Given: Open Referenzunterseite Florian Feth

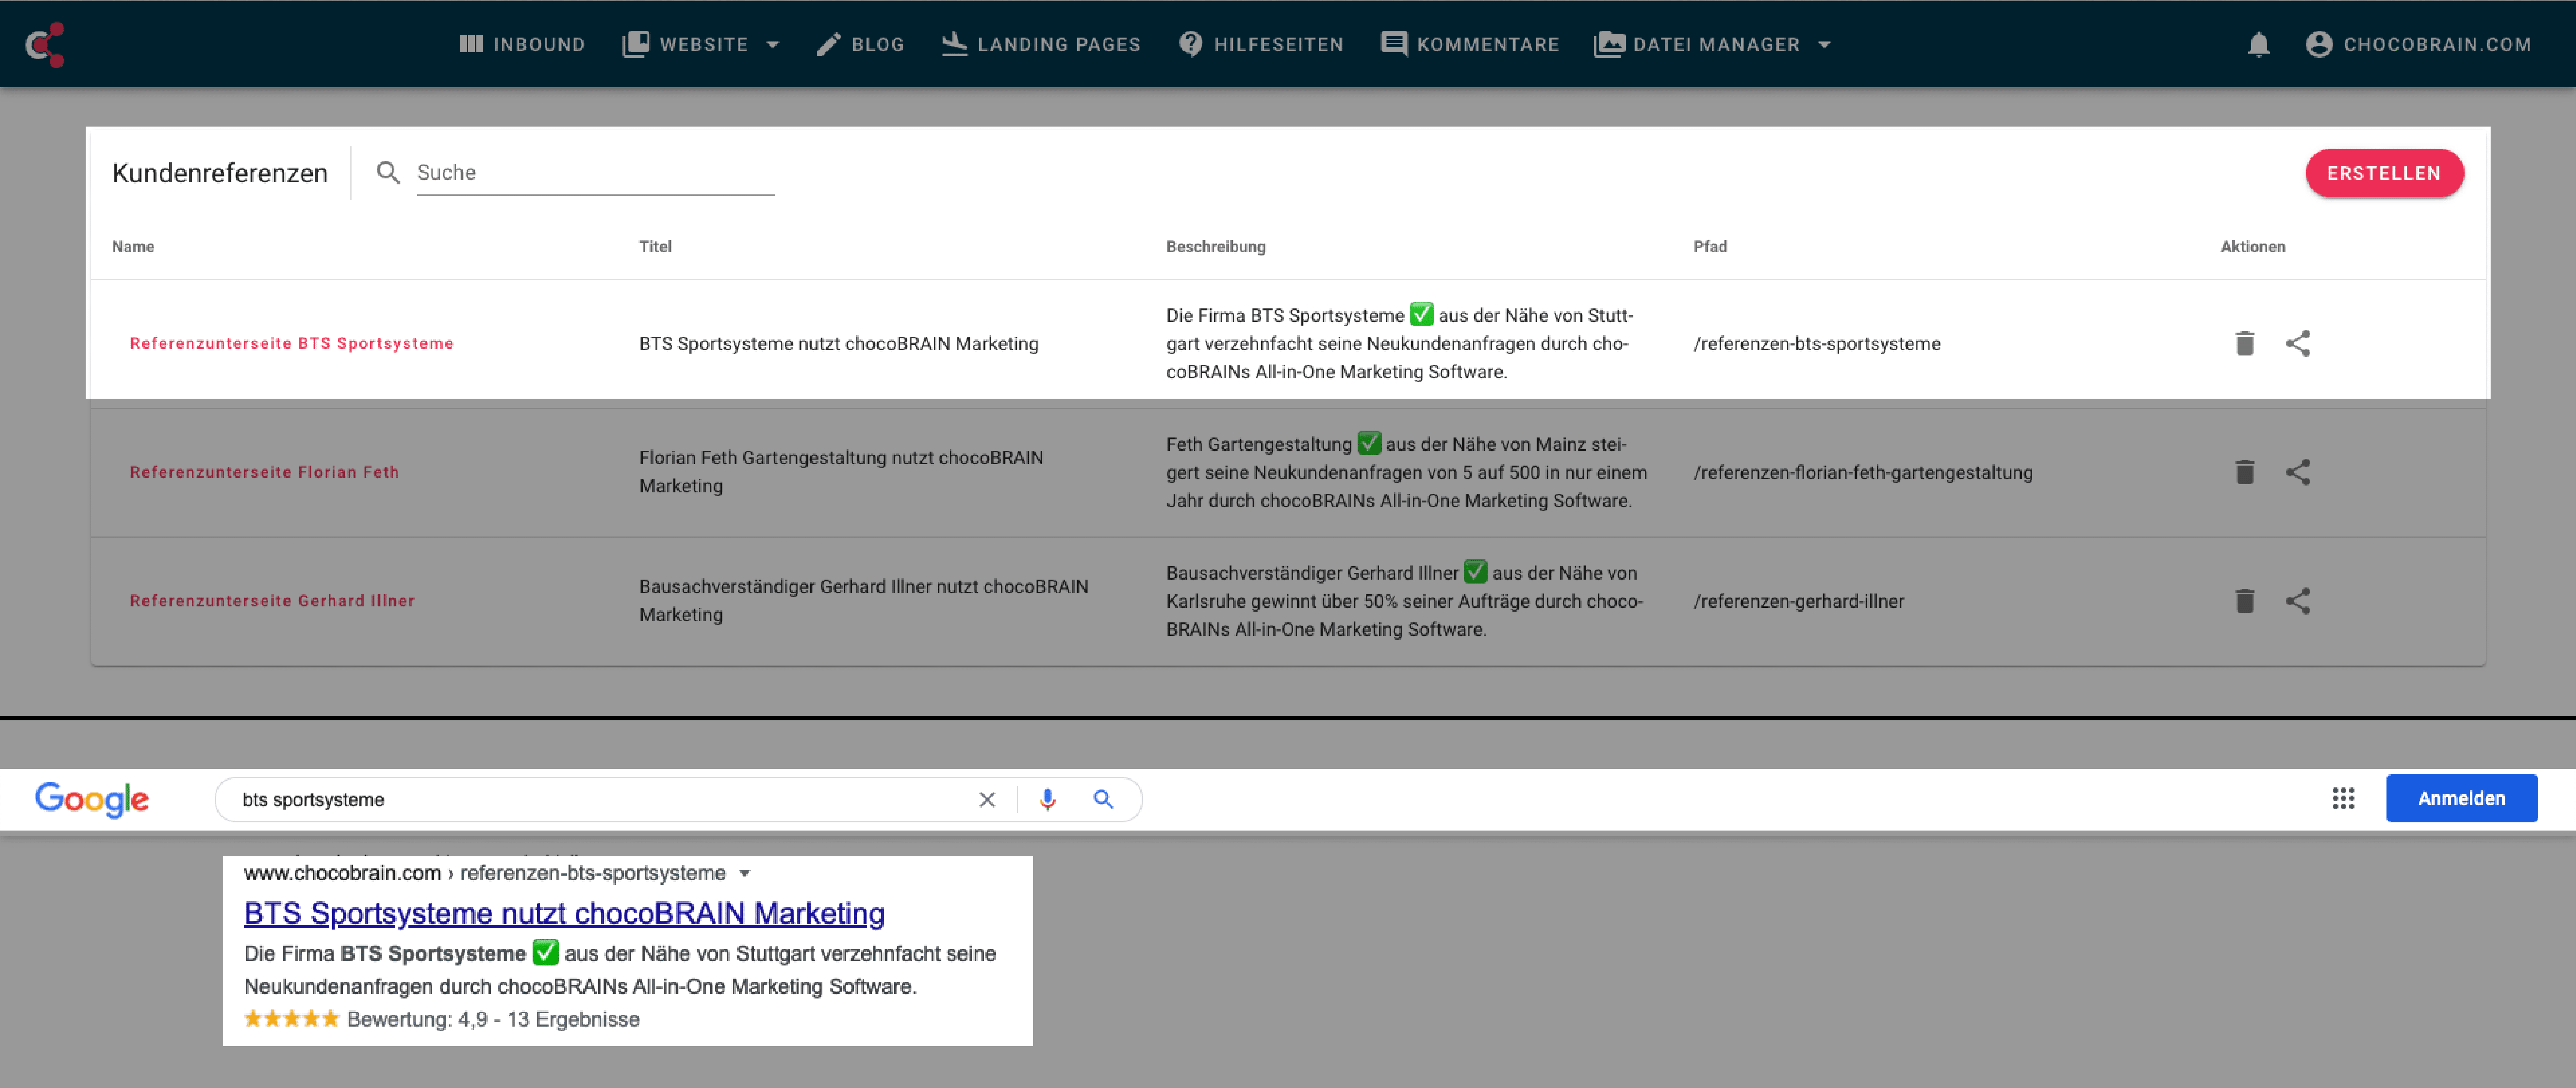Looking at the screenshot, I should coord(265,472).
